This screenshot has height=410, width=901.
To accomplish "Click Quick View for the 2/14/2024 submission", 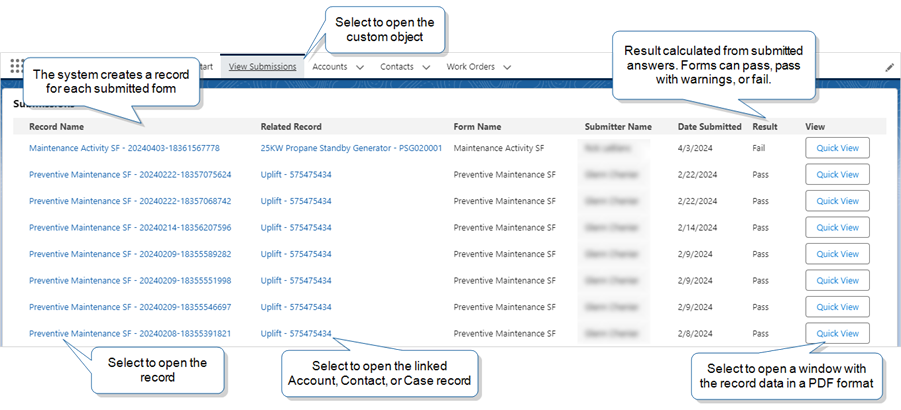I will click(837, 227).
